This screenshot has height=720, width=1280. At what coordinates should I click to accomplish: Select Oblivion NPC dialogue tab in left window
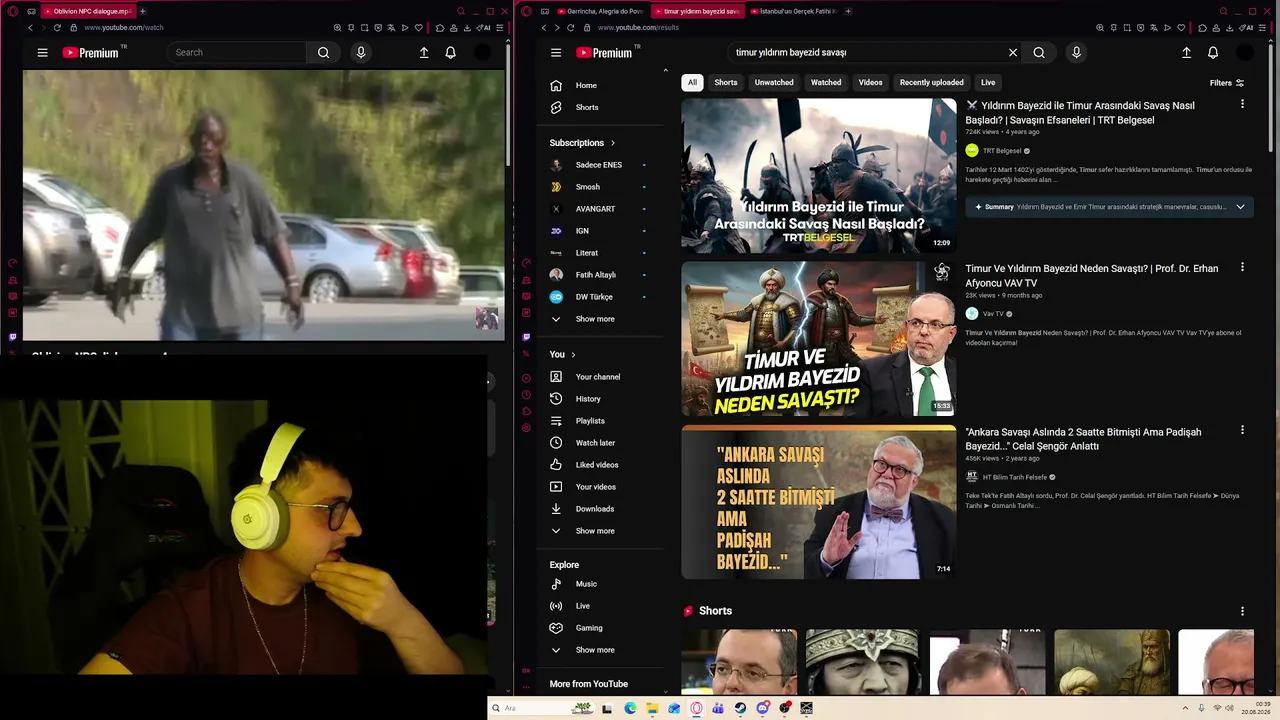pyautogui.click(x=87, y=11)
